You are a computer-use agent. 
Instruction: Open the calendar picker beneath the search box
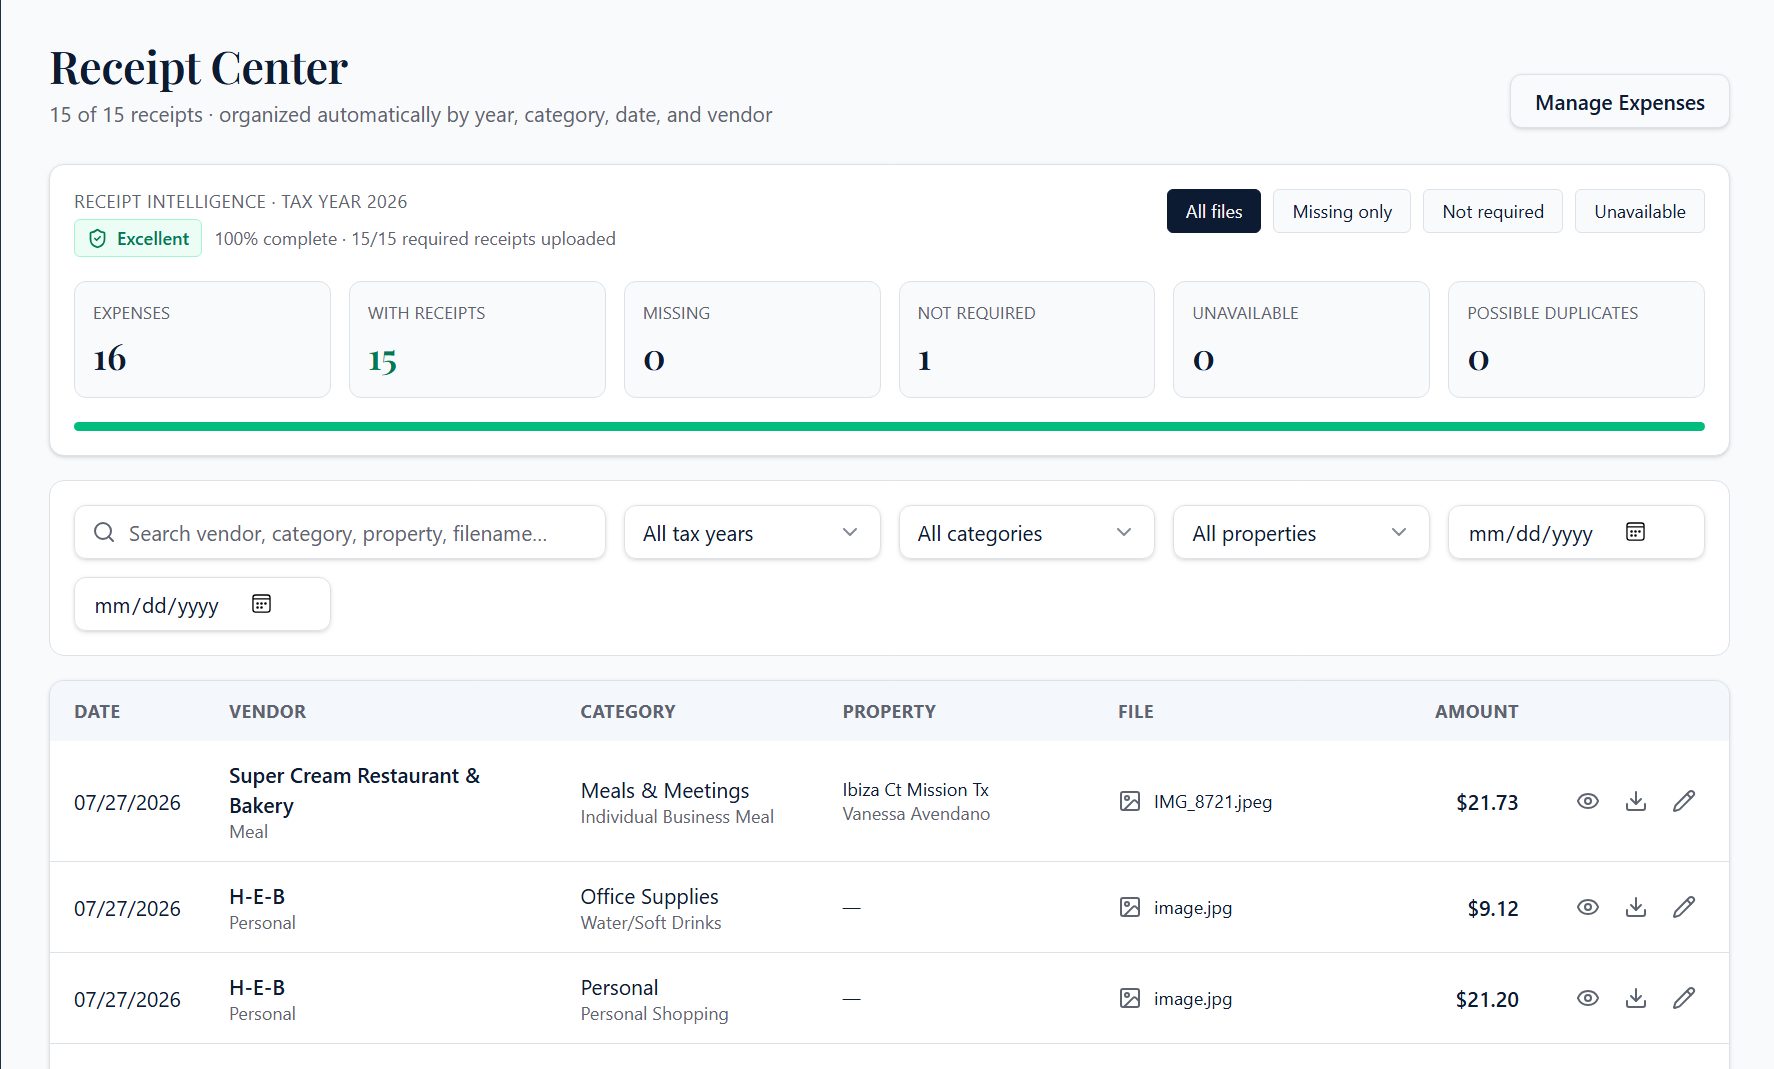[x=261, y=604]
